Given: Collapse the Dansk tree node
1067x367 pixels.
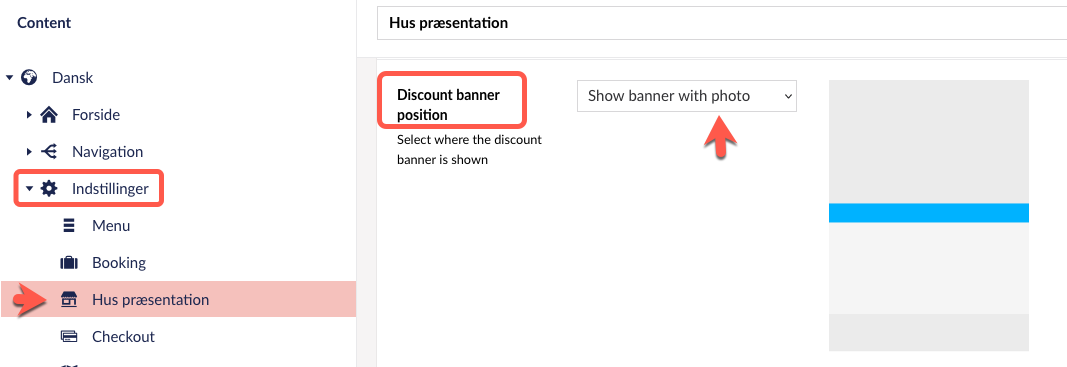Looking at the screenshot, I should tap(10, 78).
